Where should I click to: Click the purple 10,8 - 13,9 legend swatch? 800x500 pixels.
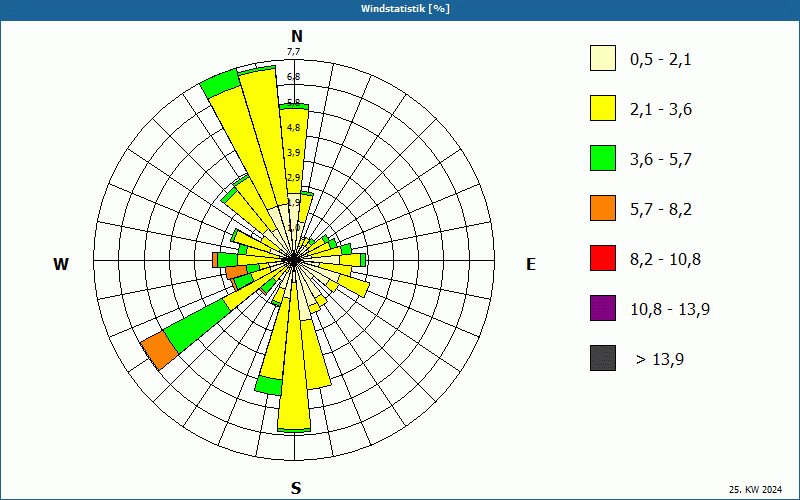tap(603, 308)
